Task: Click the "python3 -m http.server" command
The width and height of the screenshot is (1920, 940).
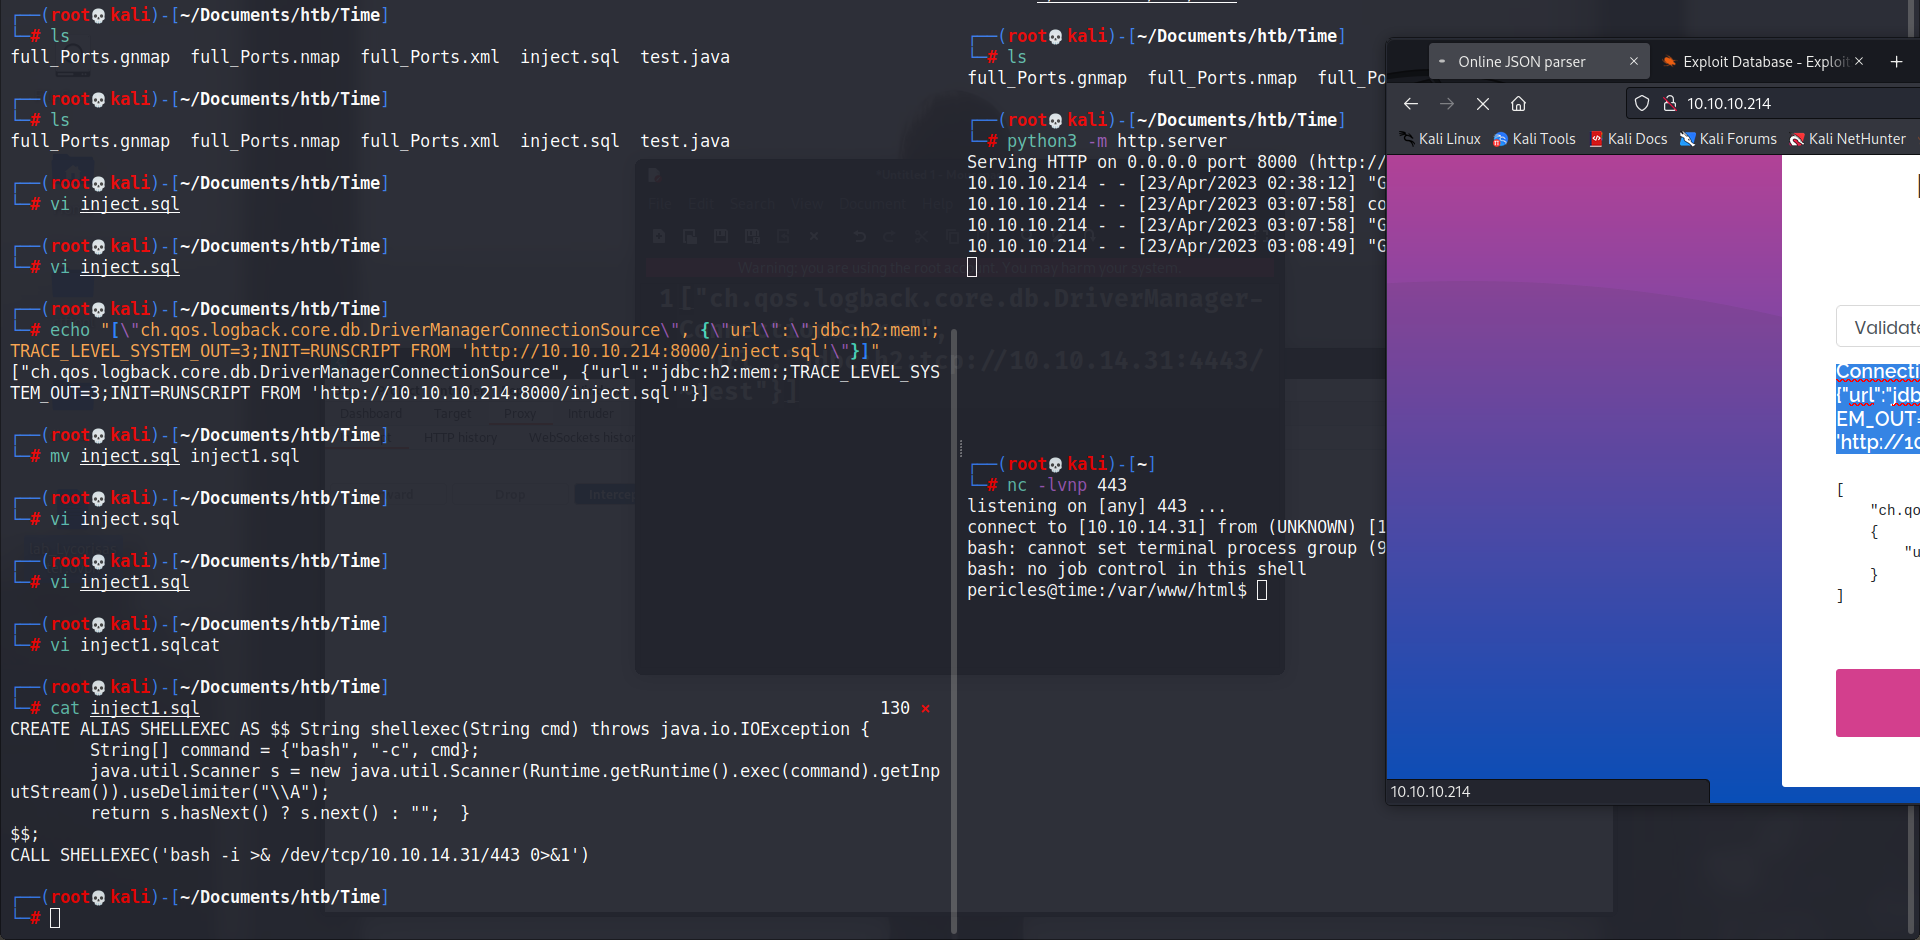Action: click(1117, 141)
